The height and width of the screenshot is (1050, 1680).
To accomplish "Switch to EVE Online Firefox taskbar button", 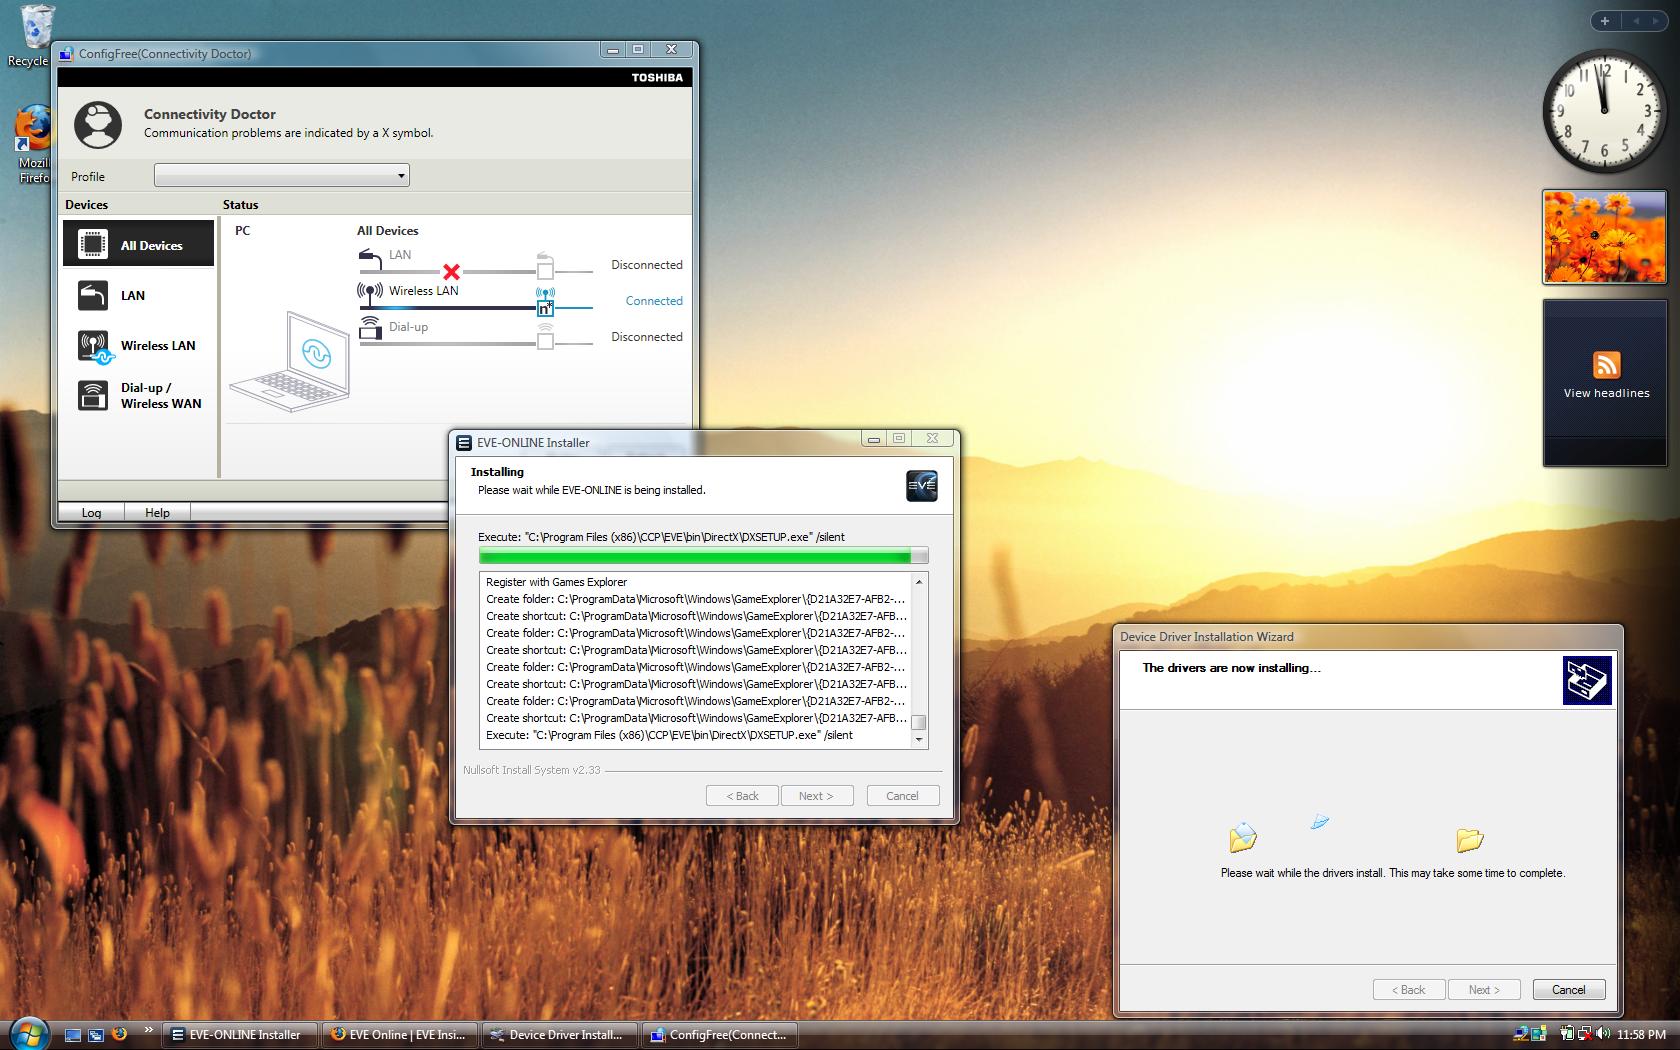I will pos(399,1035).
